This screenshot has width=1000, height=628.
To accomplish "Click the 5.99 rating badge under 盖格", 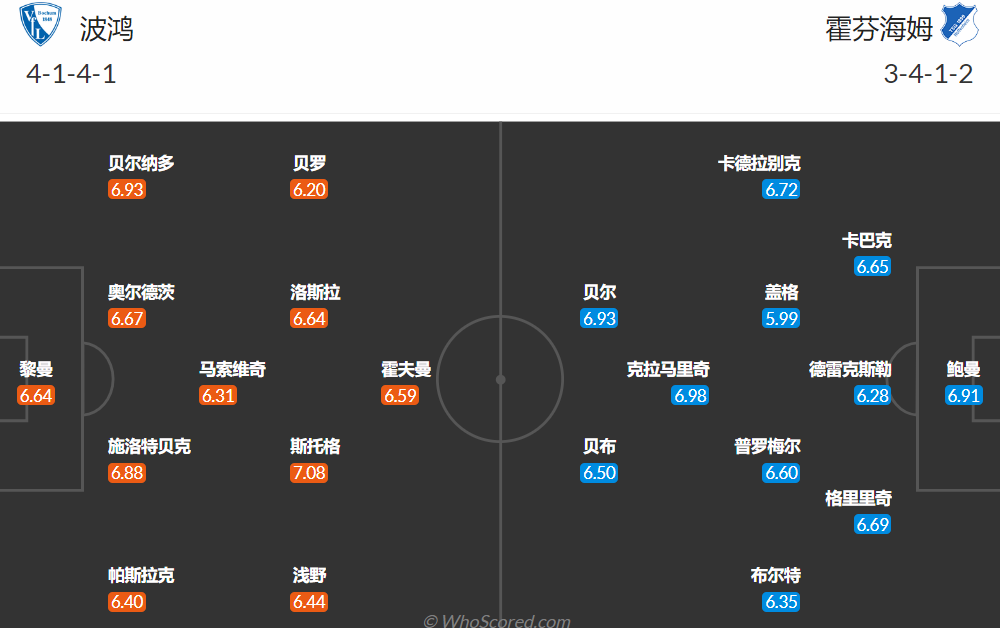I will tap(781, 318).
